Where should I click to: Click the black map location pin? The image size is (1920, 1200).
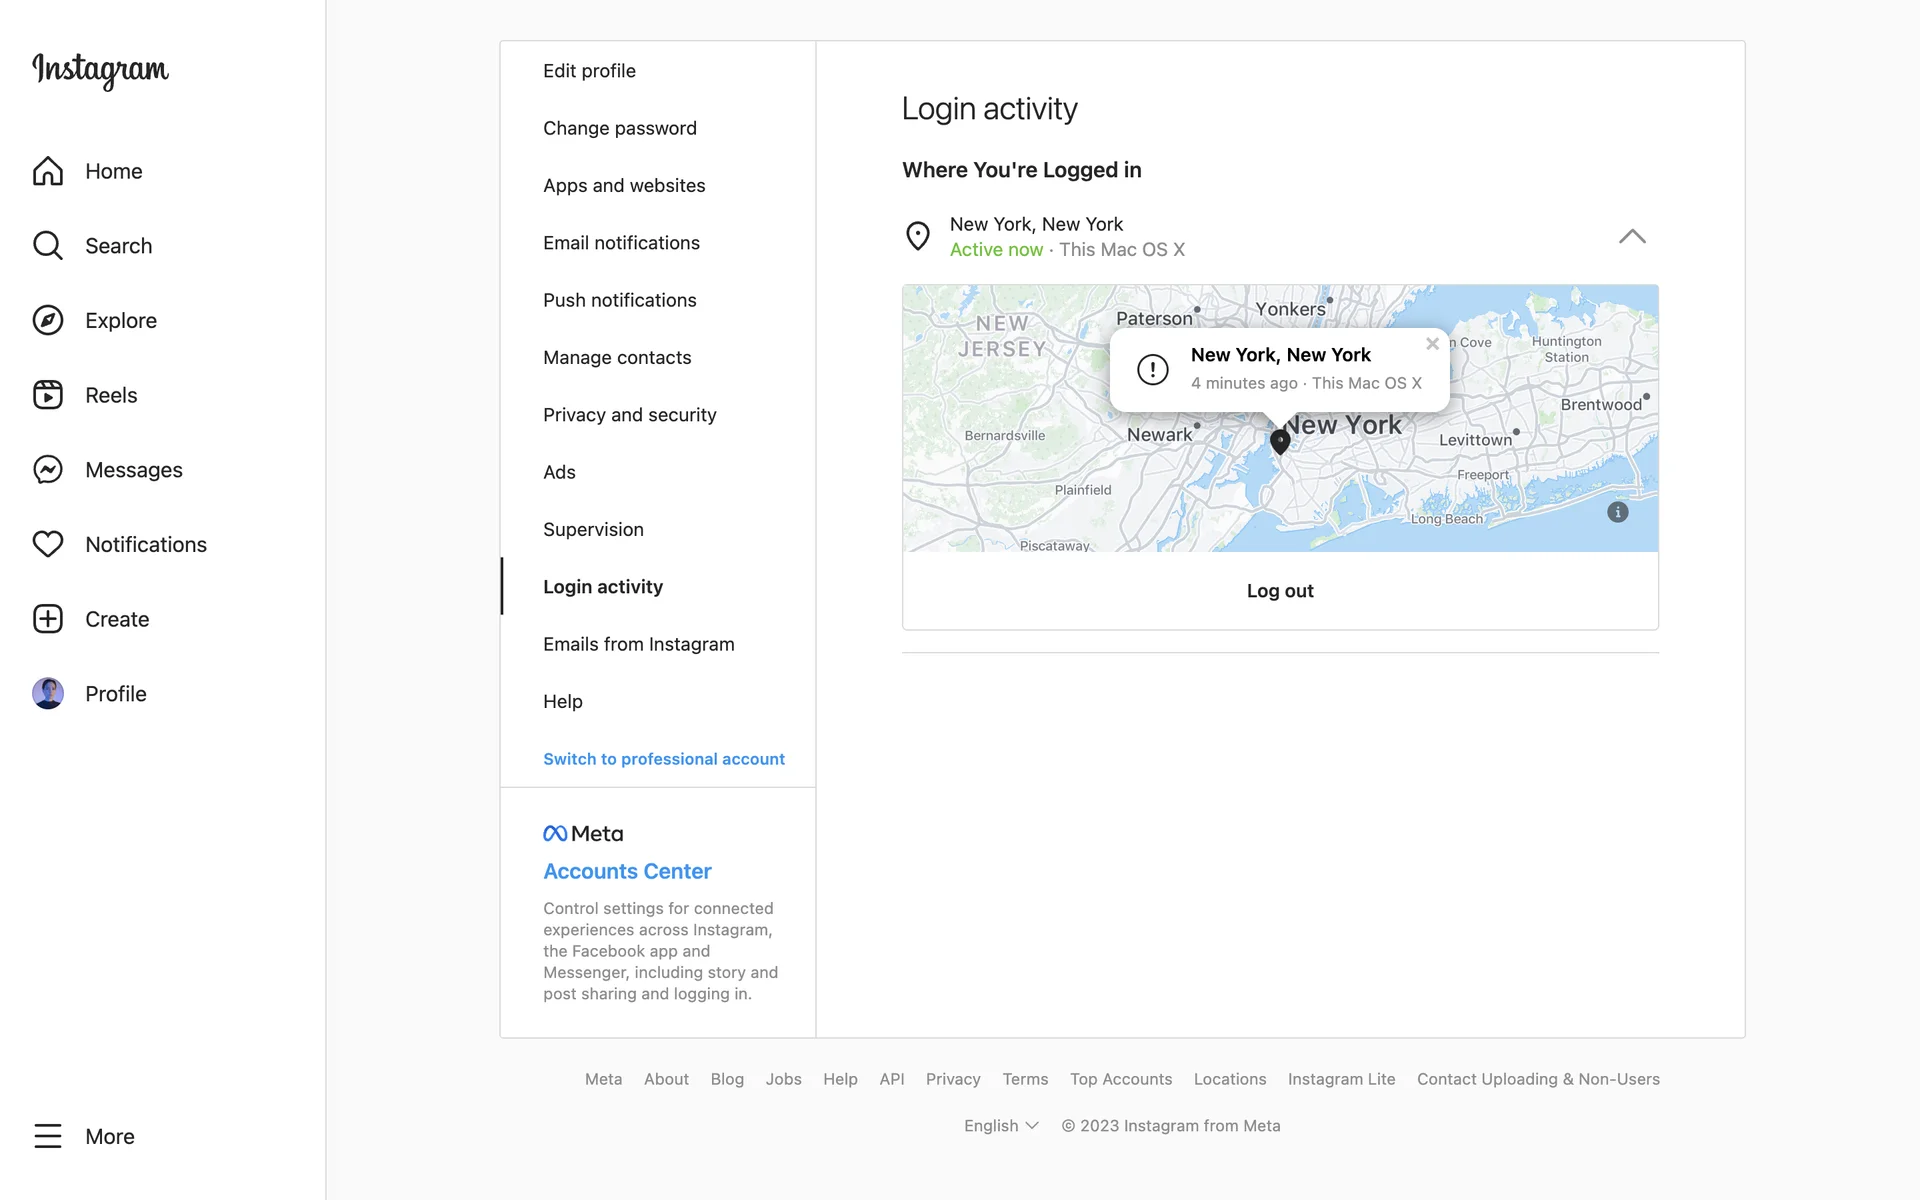coord(1279,441)
